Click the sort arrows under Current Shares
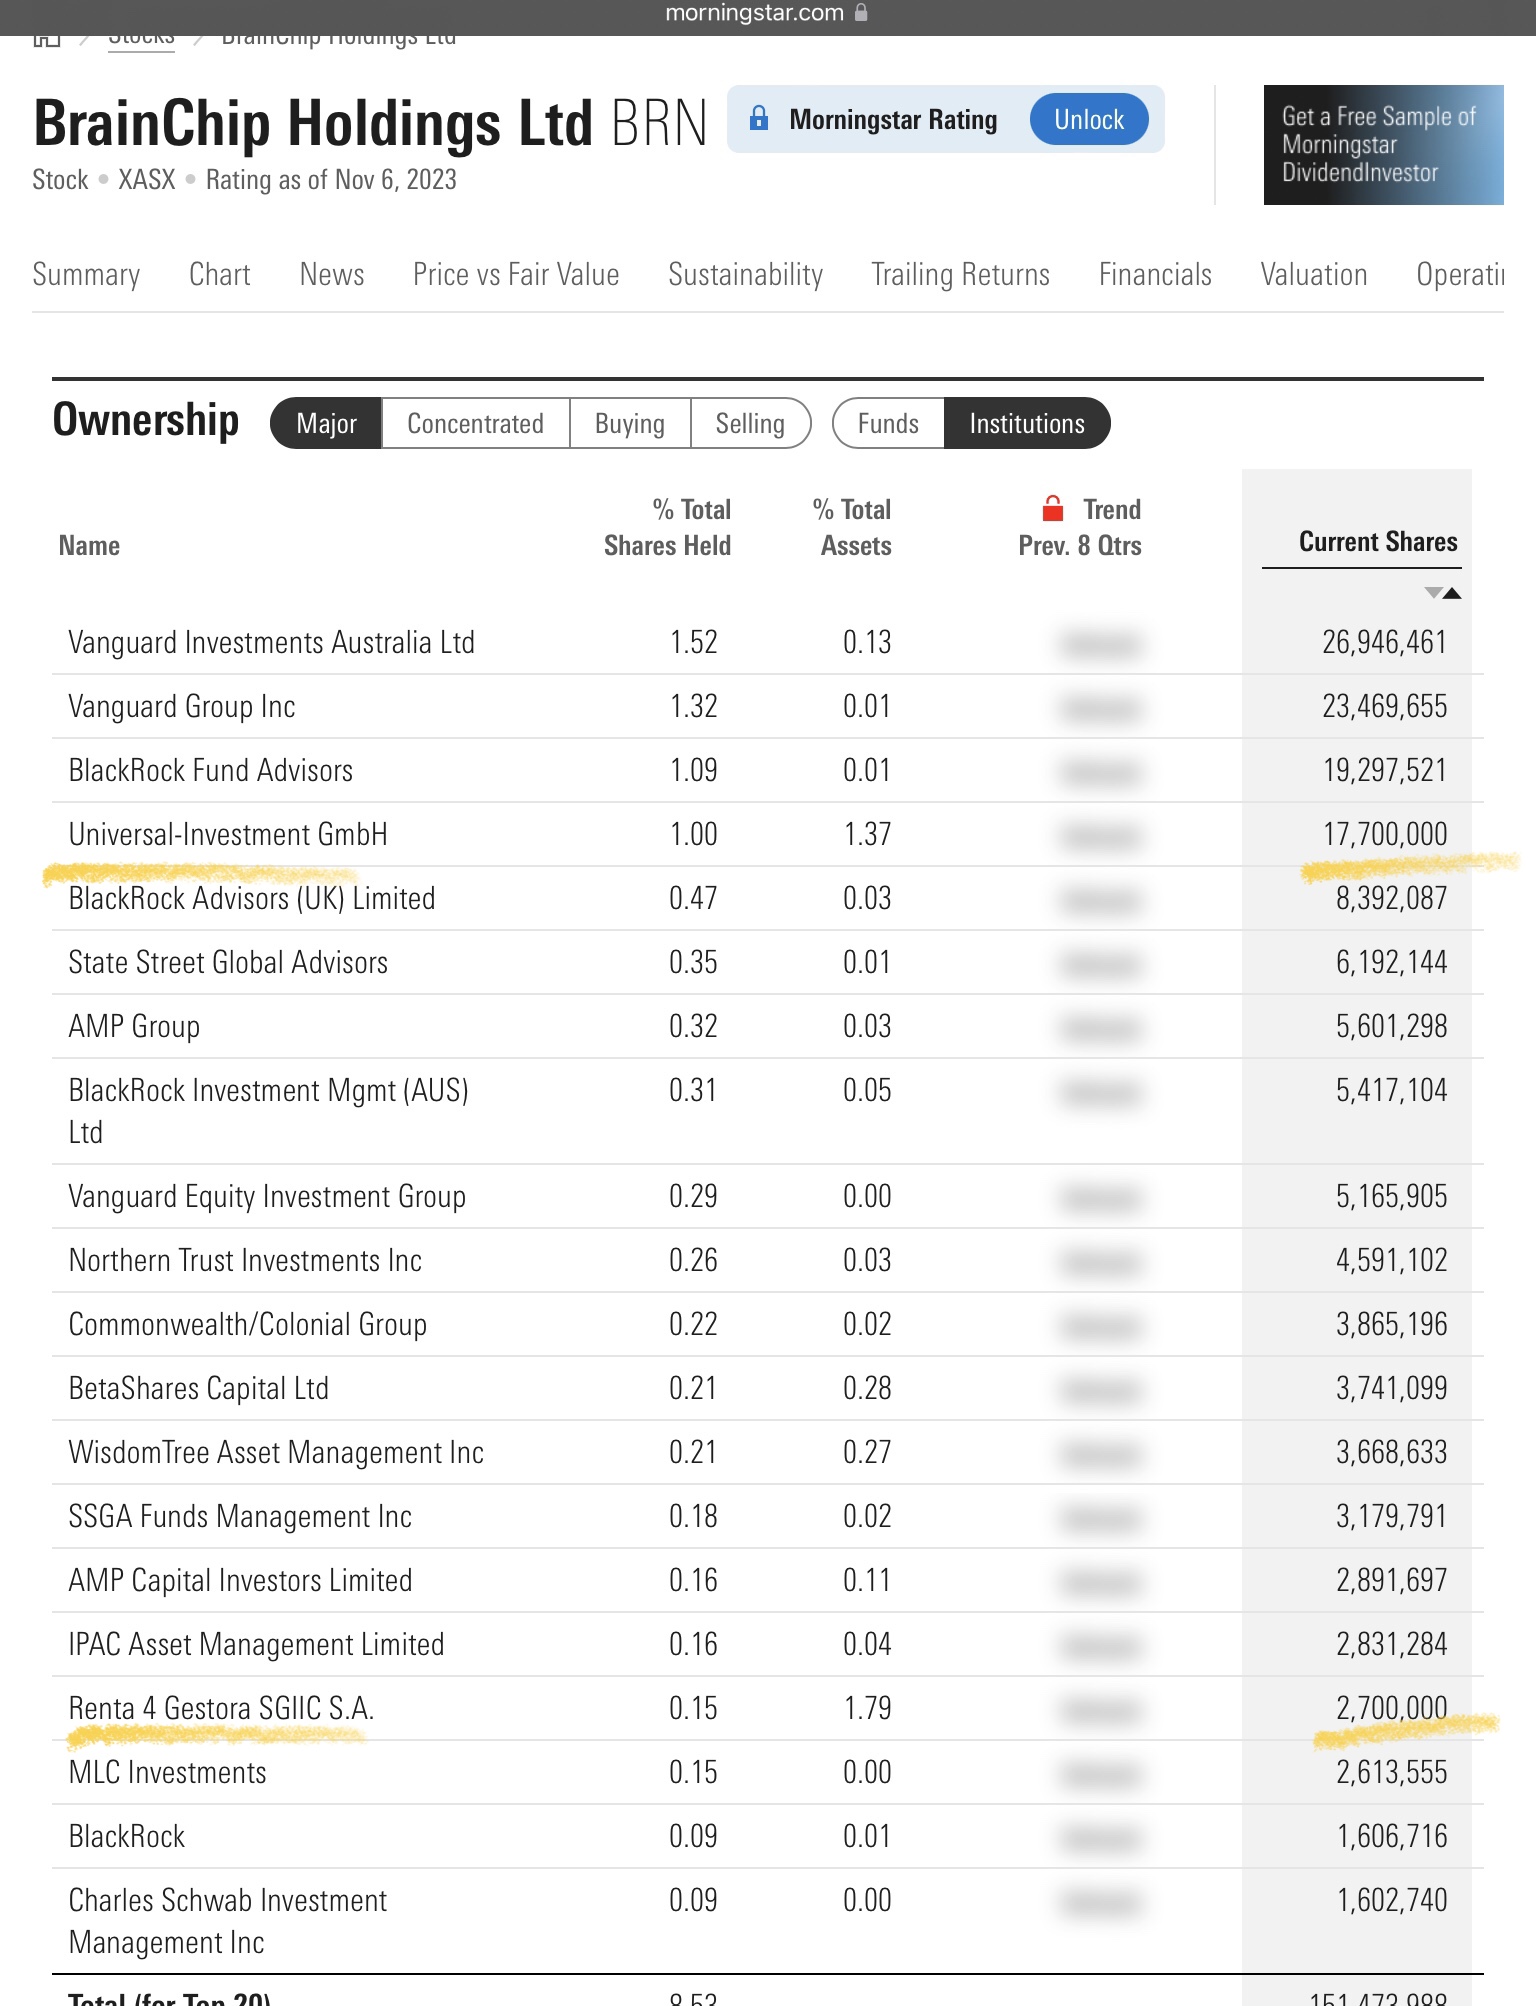 point(1442,593)
